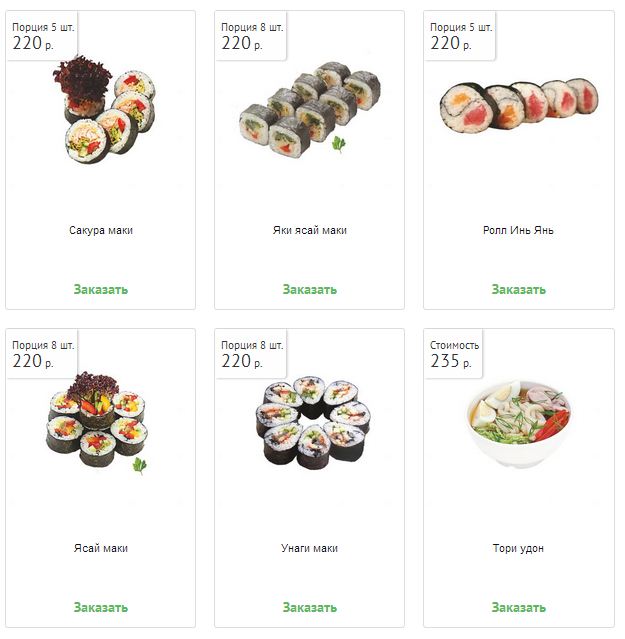Open the Тори удон bowl photo
The width and height of the screenshot is (625, 639).
click(x=519, y=424)
